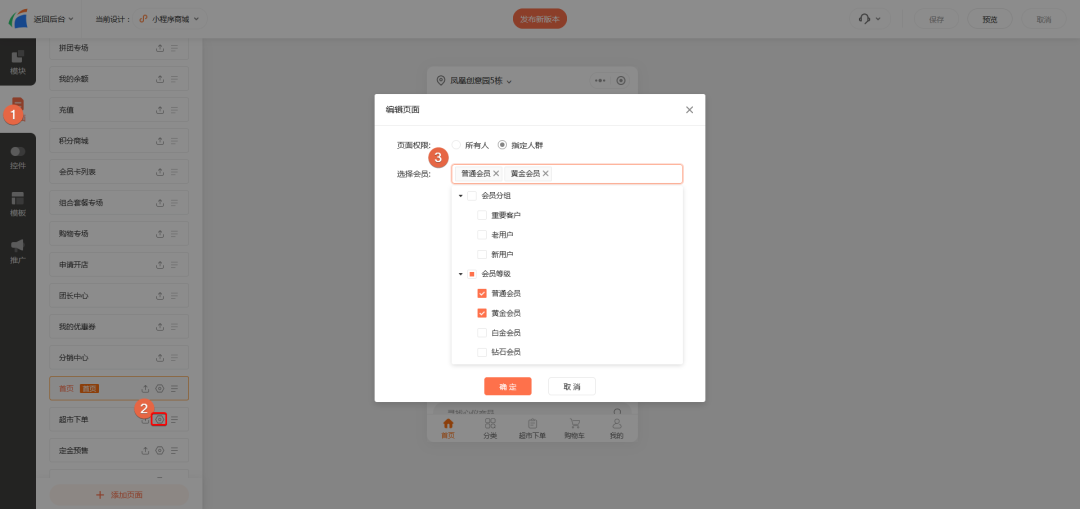Click the 保存 button in top bar

click(x=936, y=19)
